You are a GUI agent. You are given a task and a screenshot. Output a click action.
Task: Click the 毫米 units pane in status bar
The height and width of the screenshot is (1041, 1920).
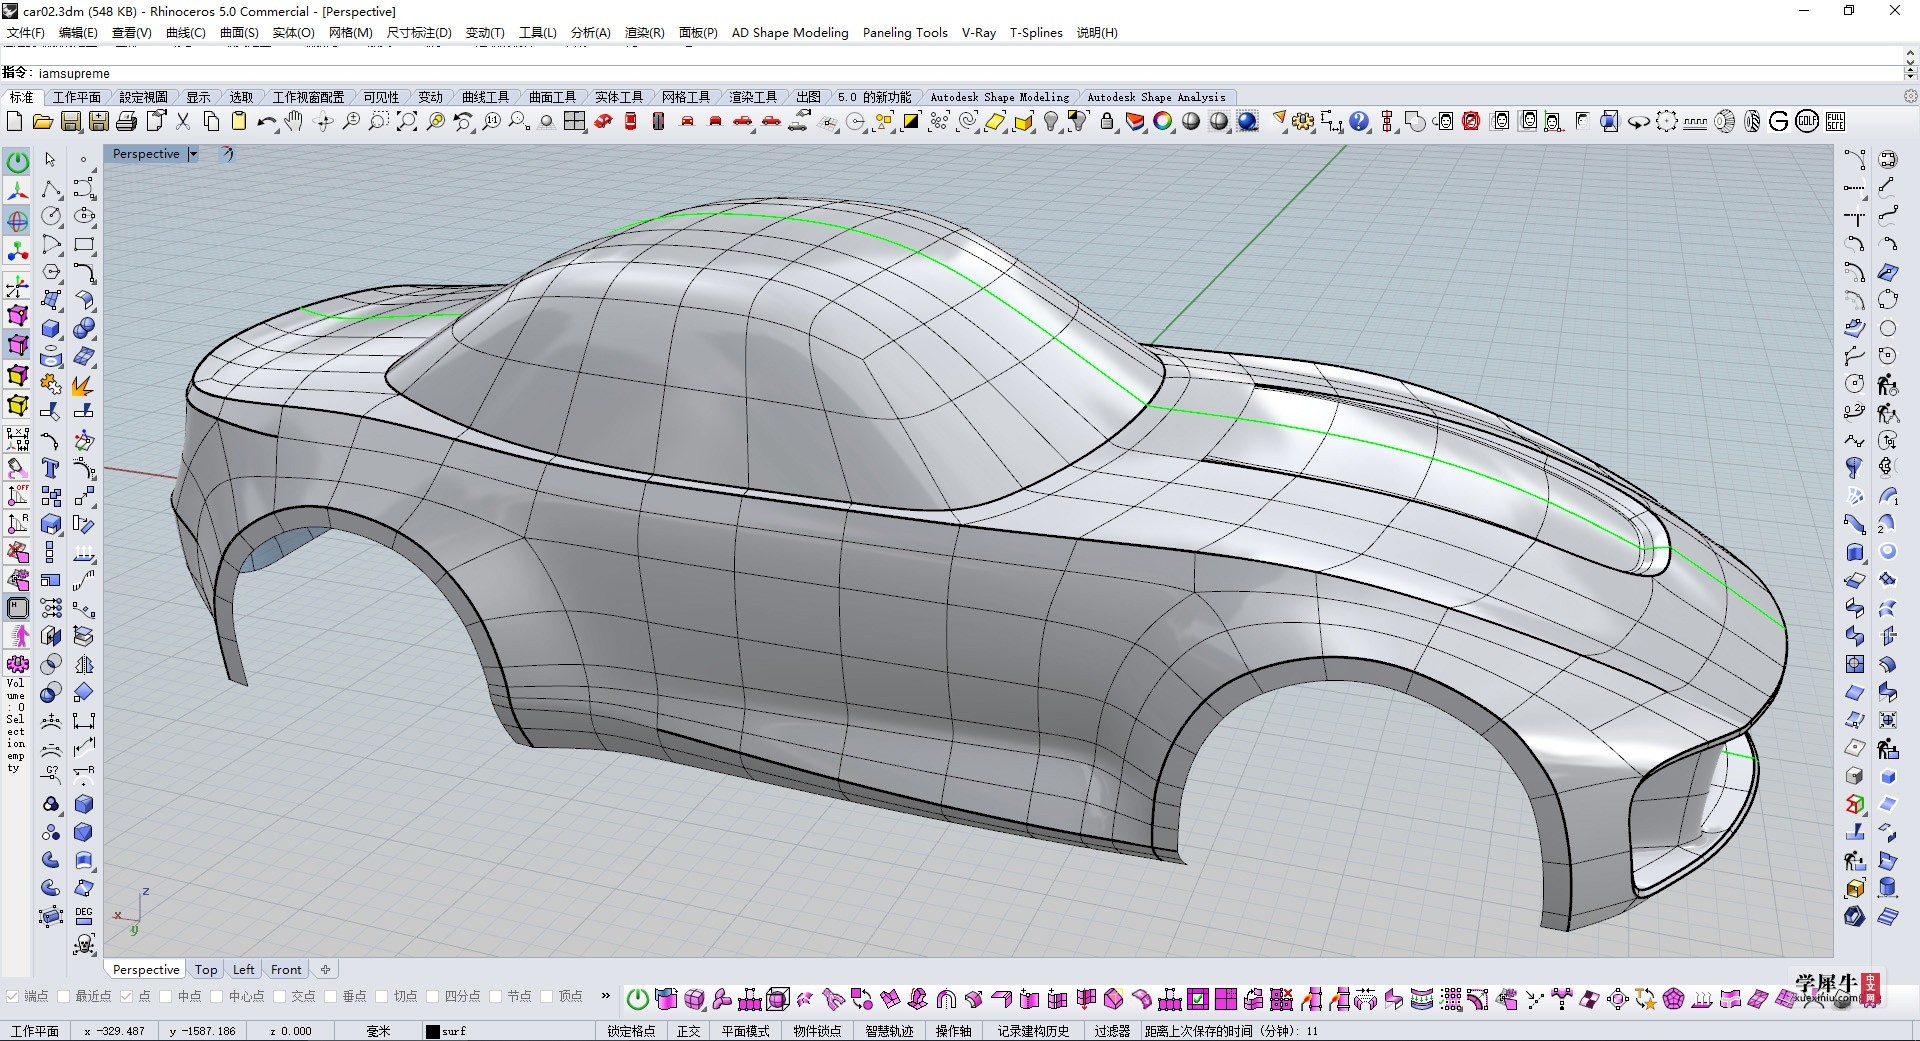378,1031
